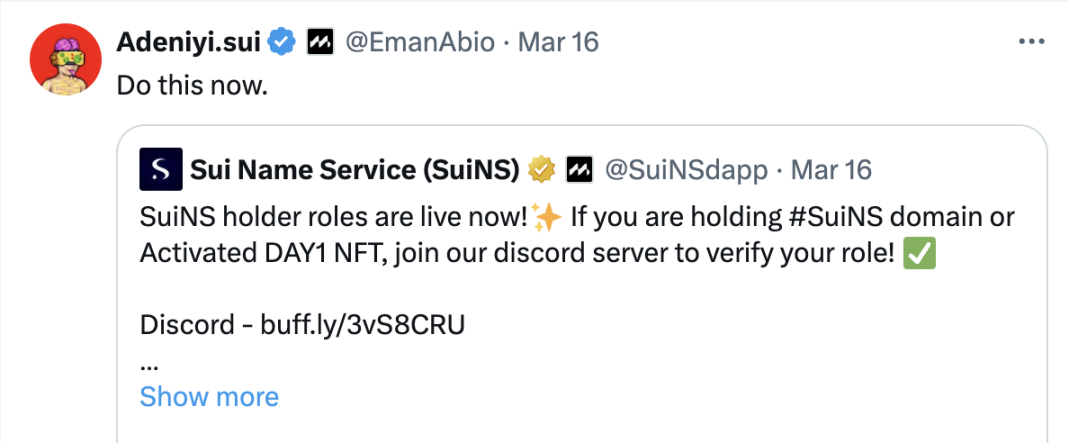Click the Adeniyi.sui display name
Image resolution: width=1069 pixels, height=443 pixels.
190,42
